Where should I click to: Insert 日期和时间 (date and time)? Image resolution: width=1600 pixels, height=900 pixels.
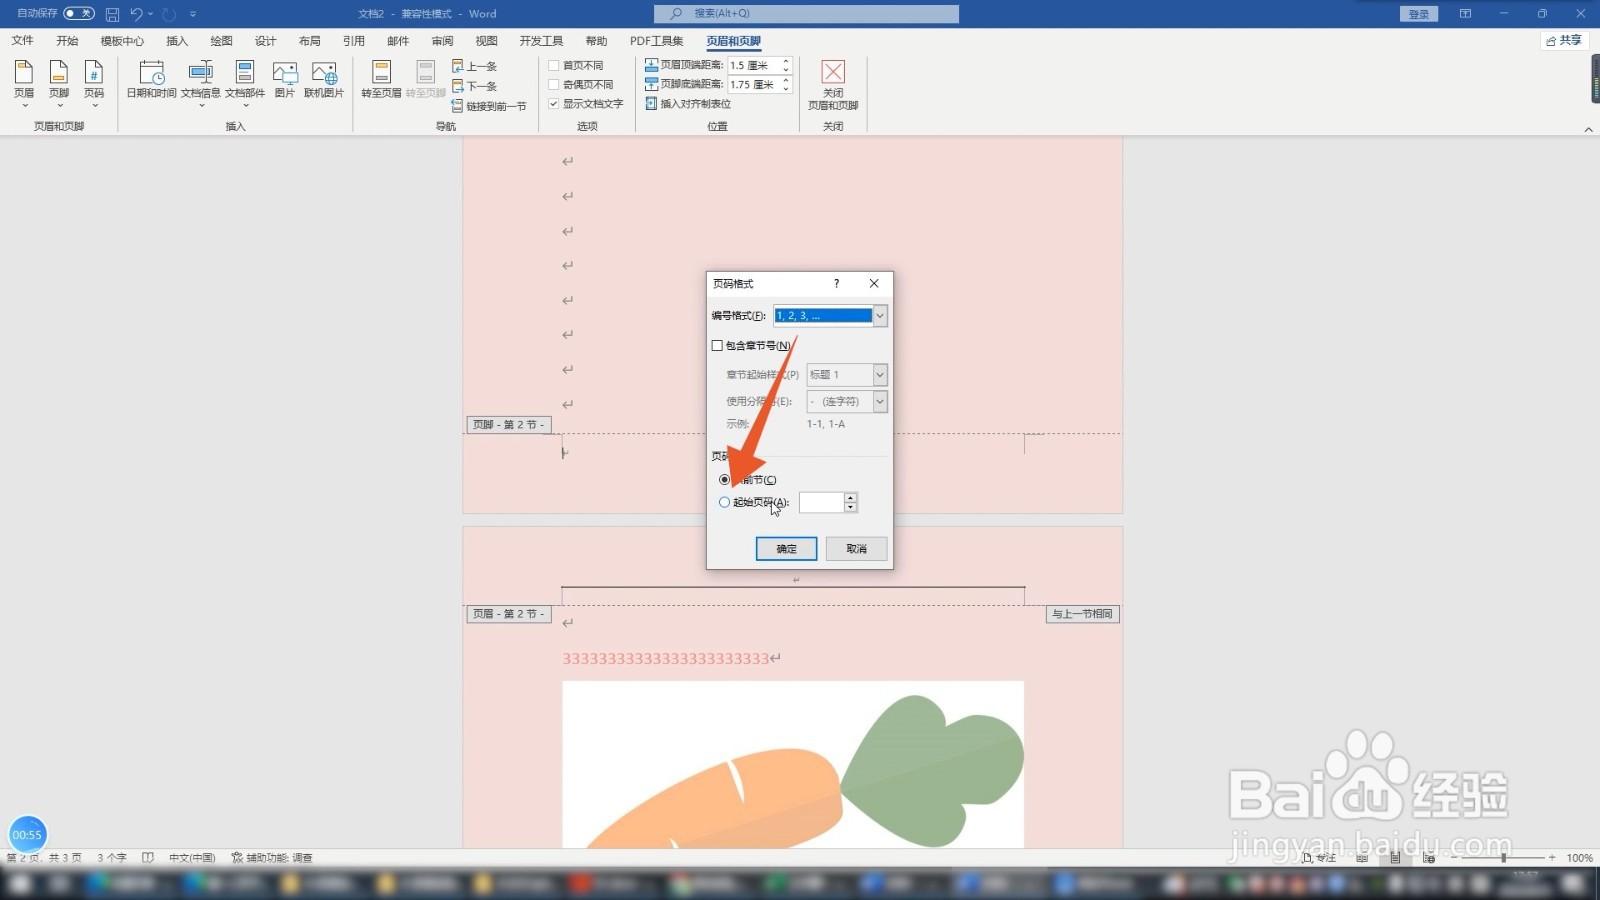click(x=152, y=80)
